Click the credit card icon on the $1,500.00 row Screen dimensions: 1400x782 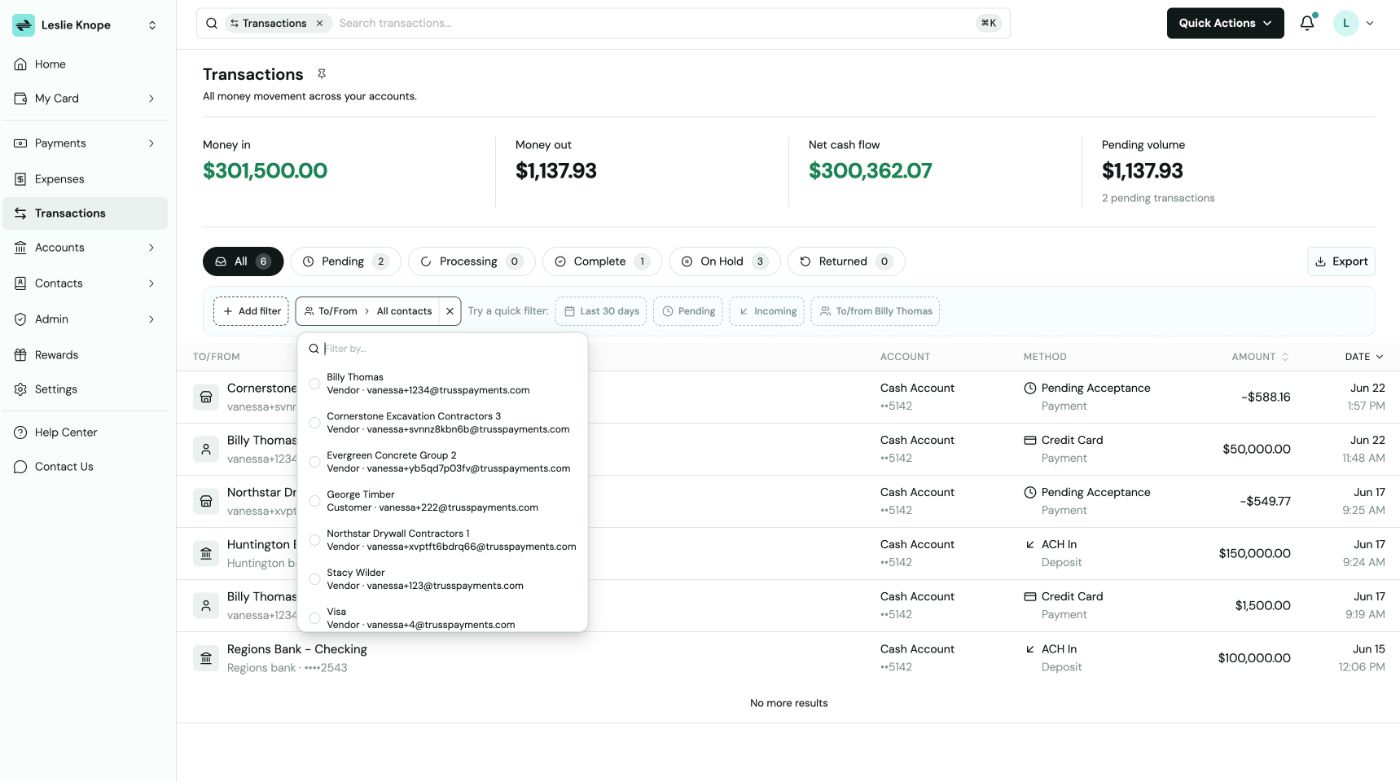coord(1030,597)
